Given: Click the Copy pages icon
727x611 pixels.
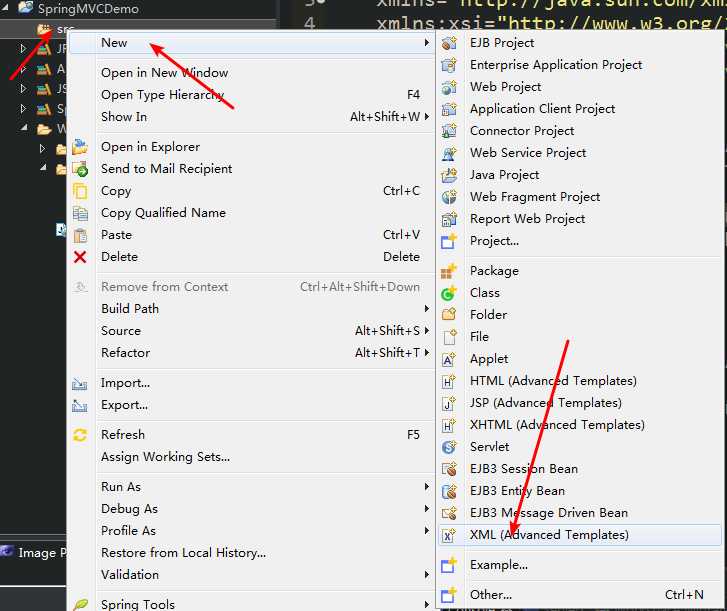Looking at the screenshot, I should (80, 191).
